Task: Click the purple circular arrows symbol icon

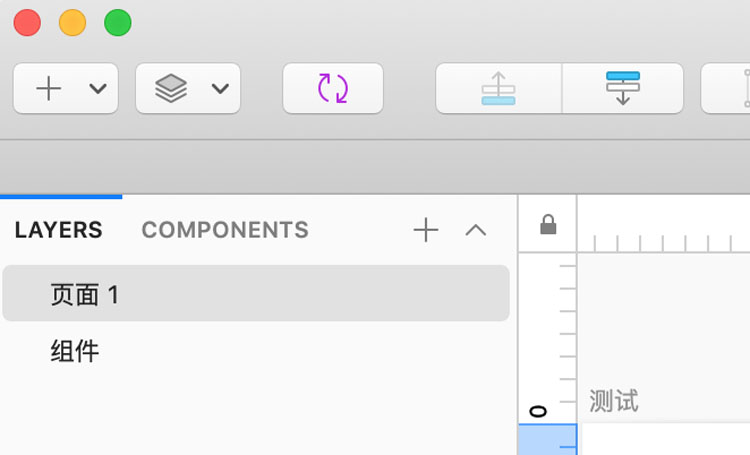Action: coord(333,89)
